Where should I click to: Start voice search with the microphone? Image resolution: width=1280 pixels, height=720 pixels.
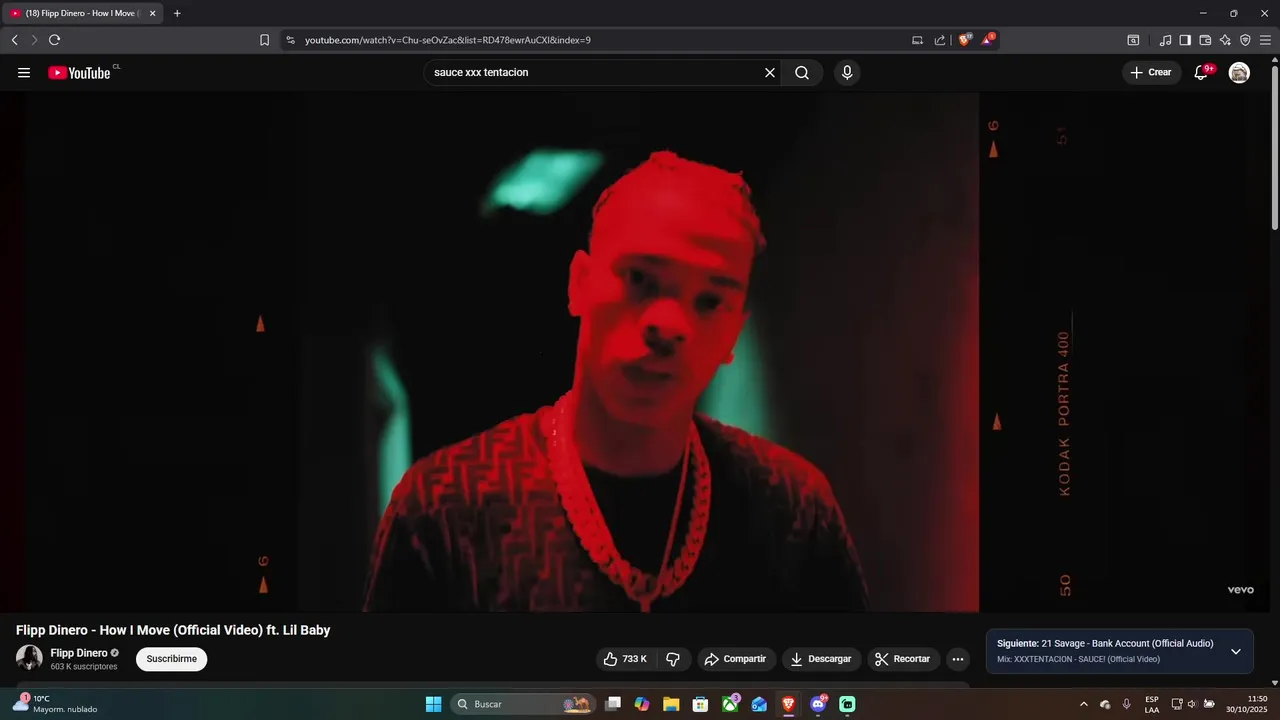click(847, 73)
